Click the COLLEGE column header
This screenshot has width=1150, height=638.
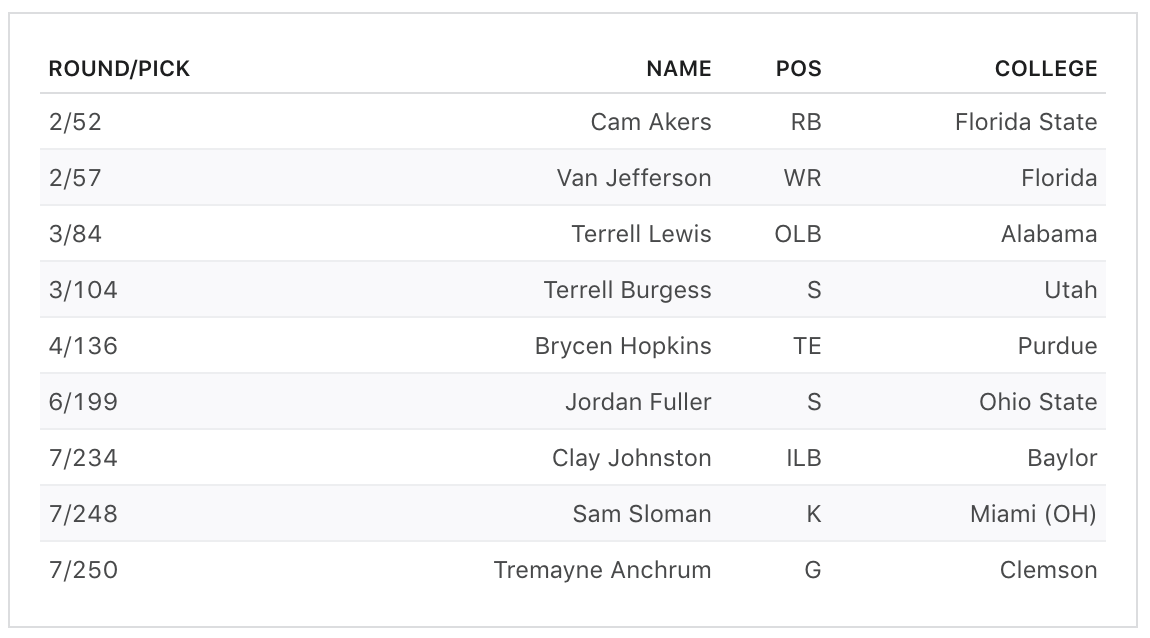point(1045,69)
